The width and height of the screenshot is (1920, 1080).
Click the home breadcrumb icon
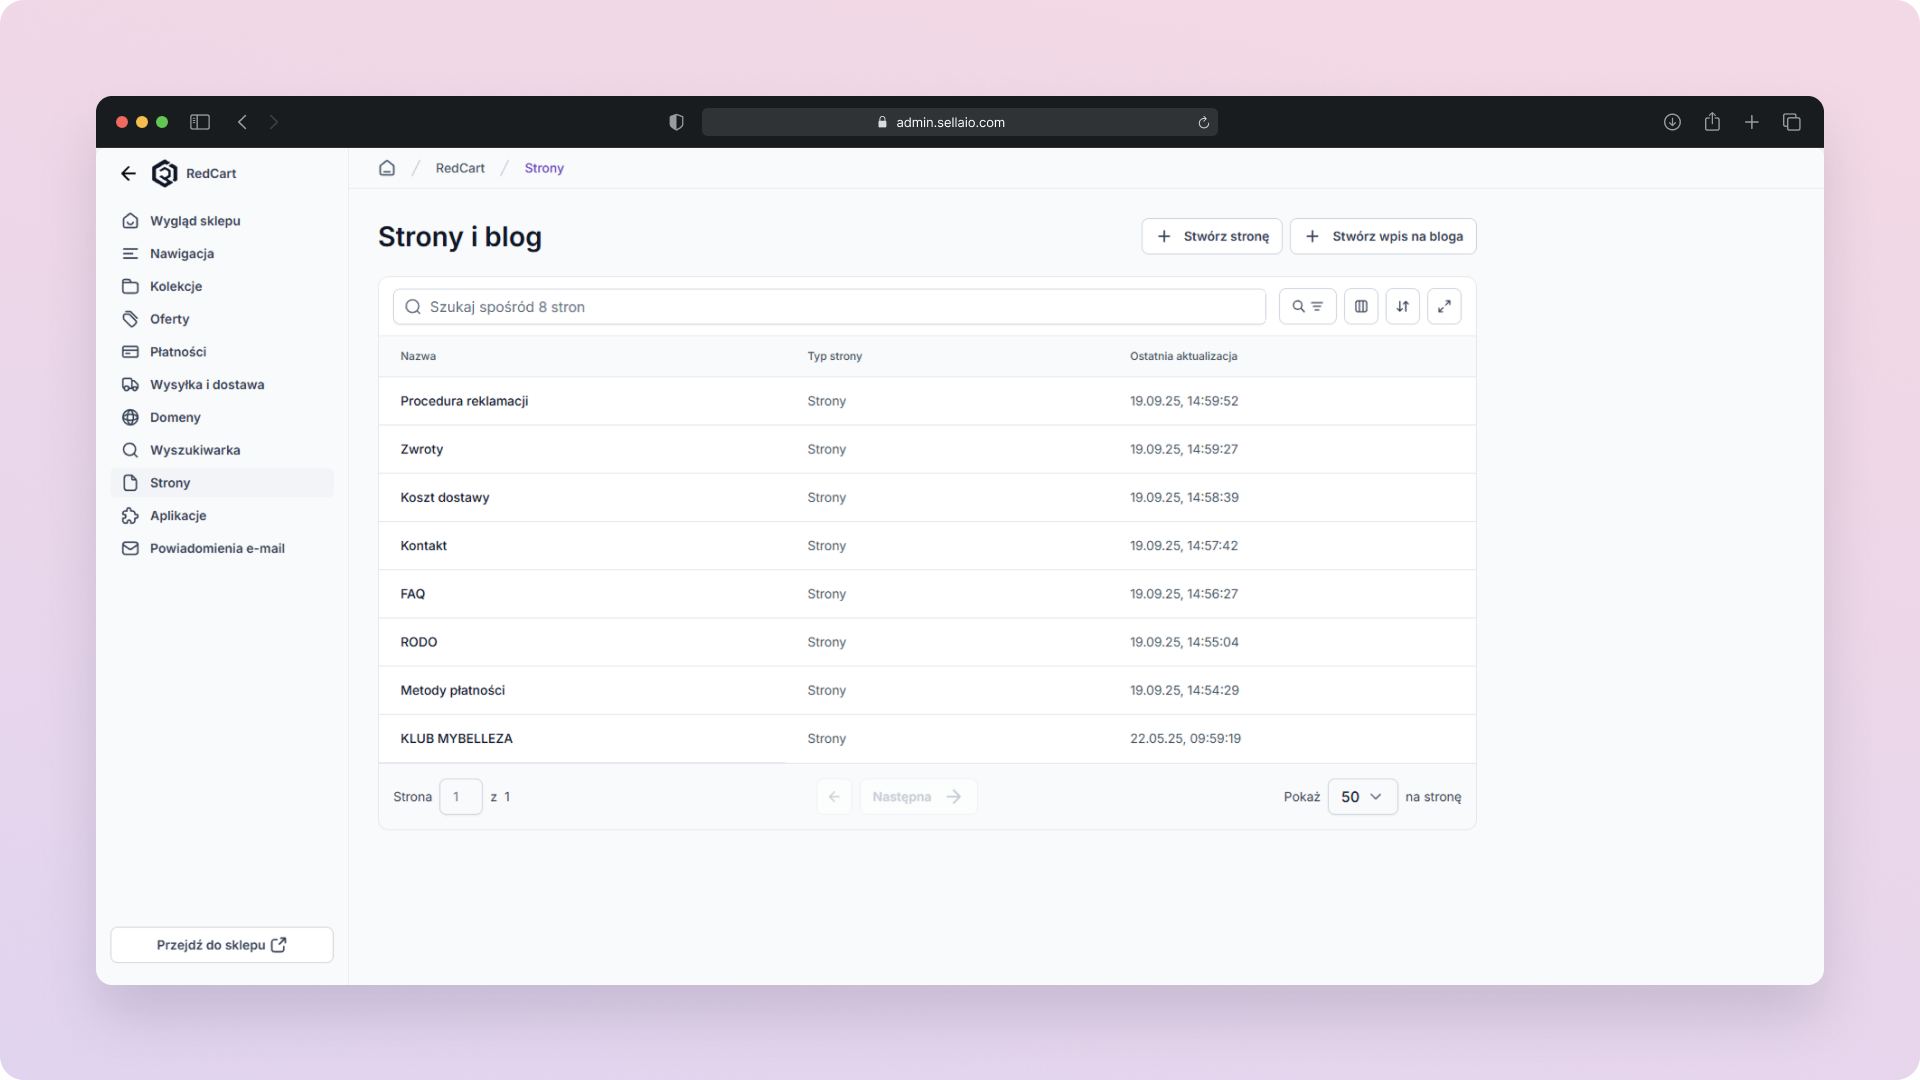pos(387,168)
